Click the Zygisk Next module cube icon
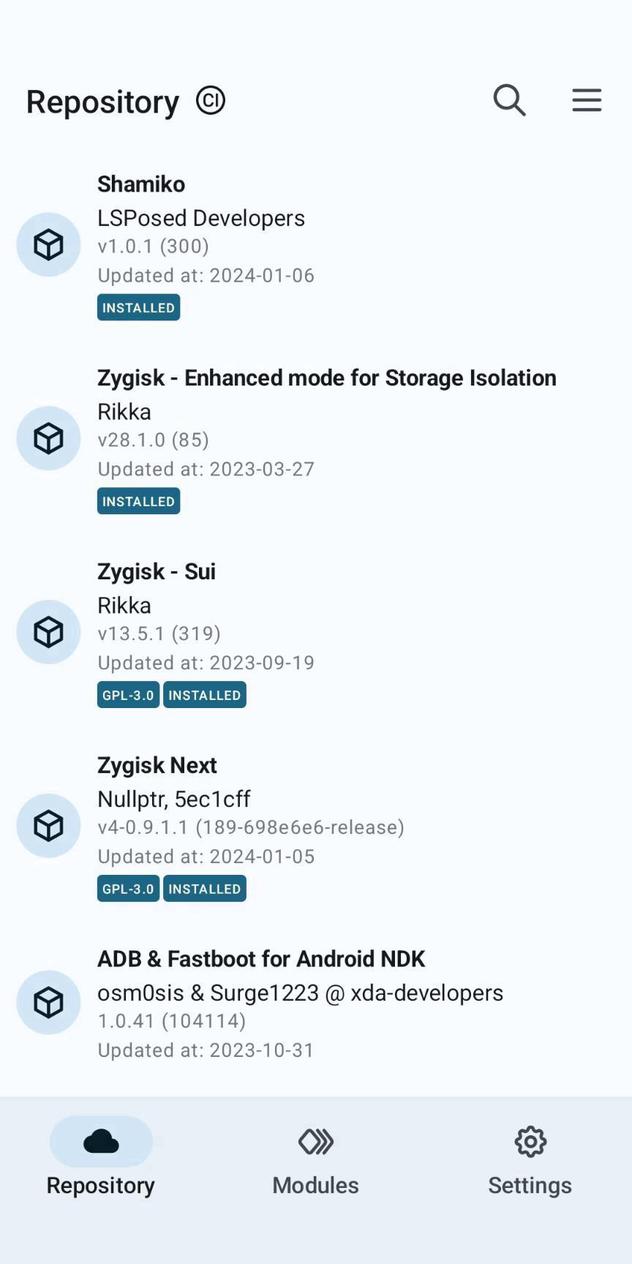This screenshot has height=1264, width=632. (x=47, y=825)
